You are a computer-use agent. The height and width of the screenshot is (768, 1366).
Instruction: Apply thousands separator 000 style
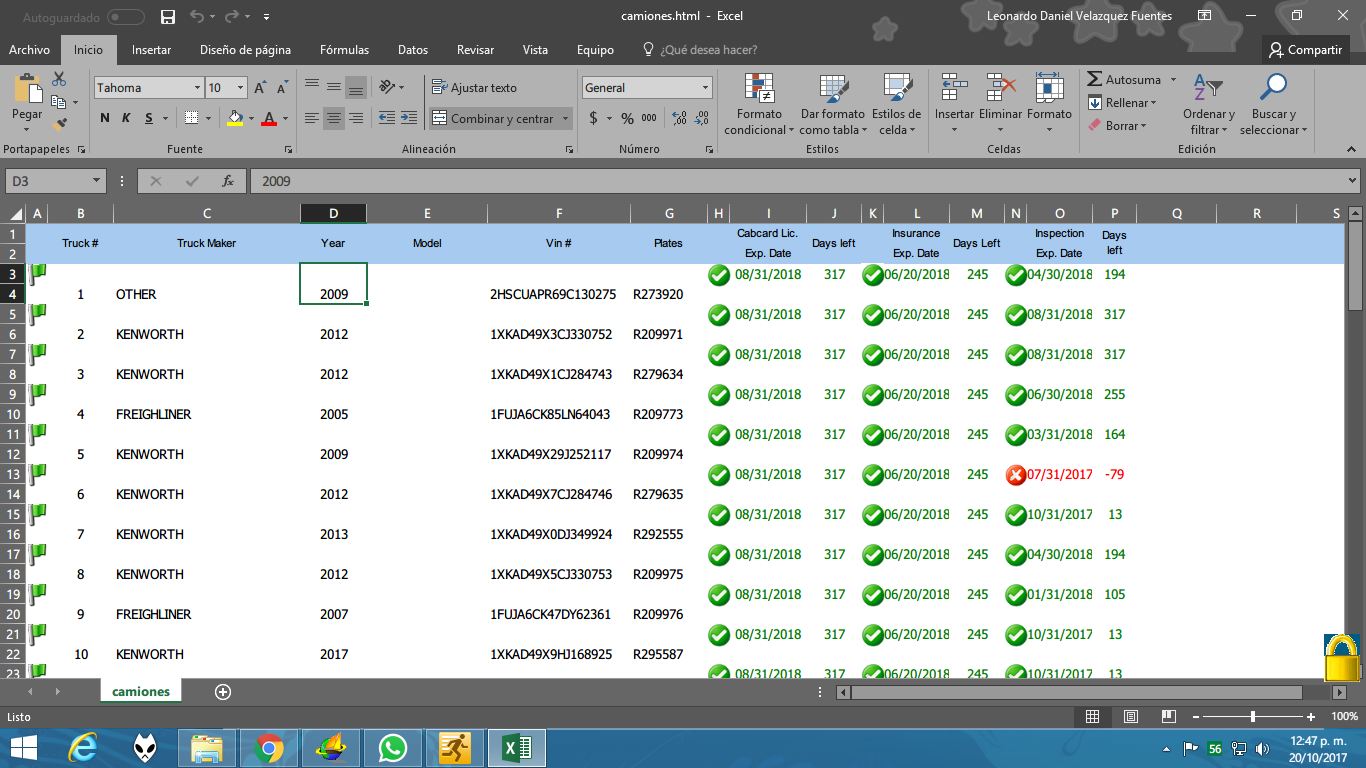click(649, 118)
